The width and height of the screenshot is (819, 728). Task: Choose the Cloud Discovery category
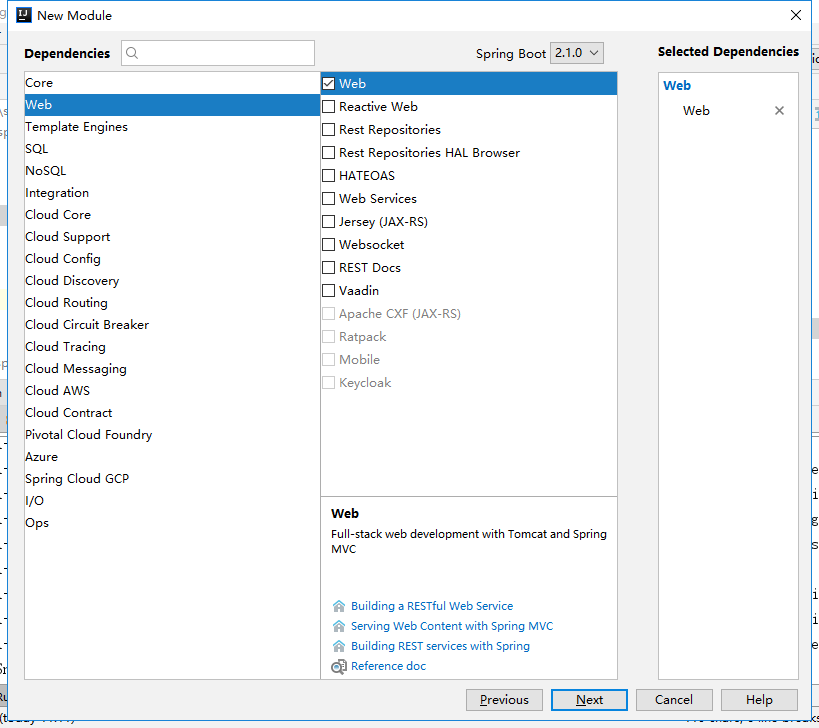point(172,280)
